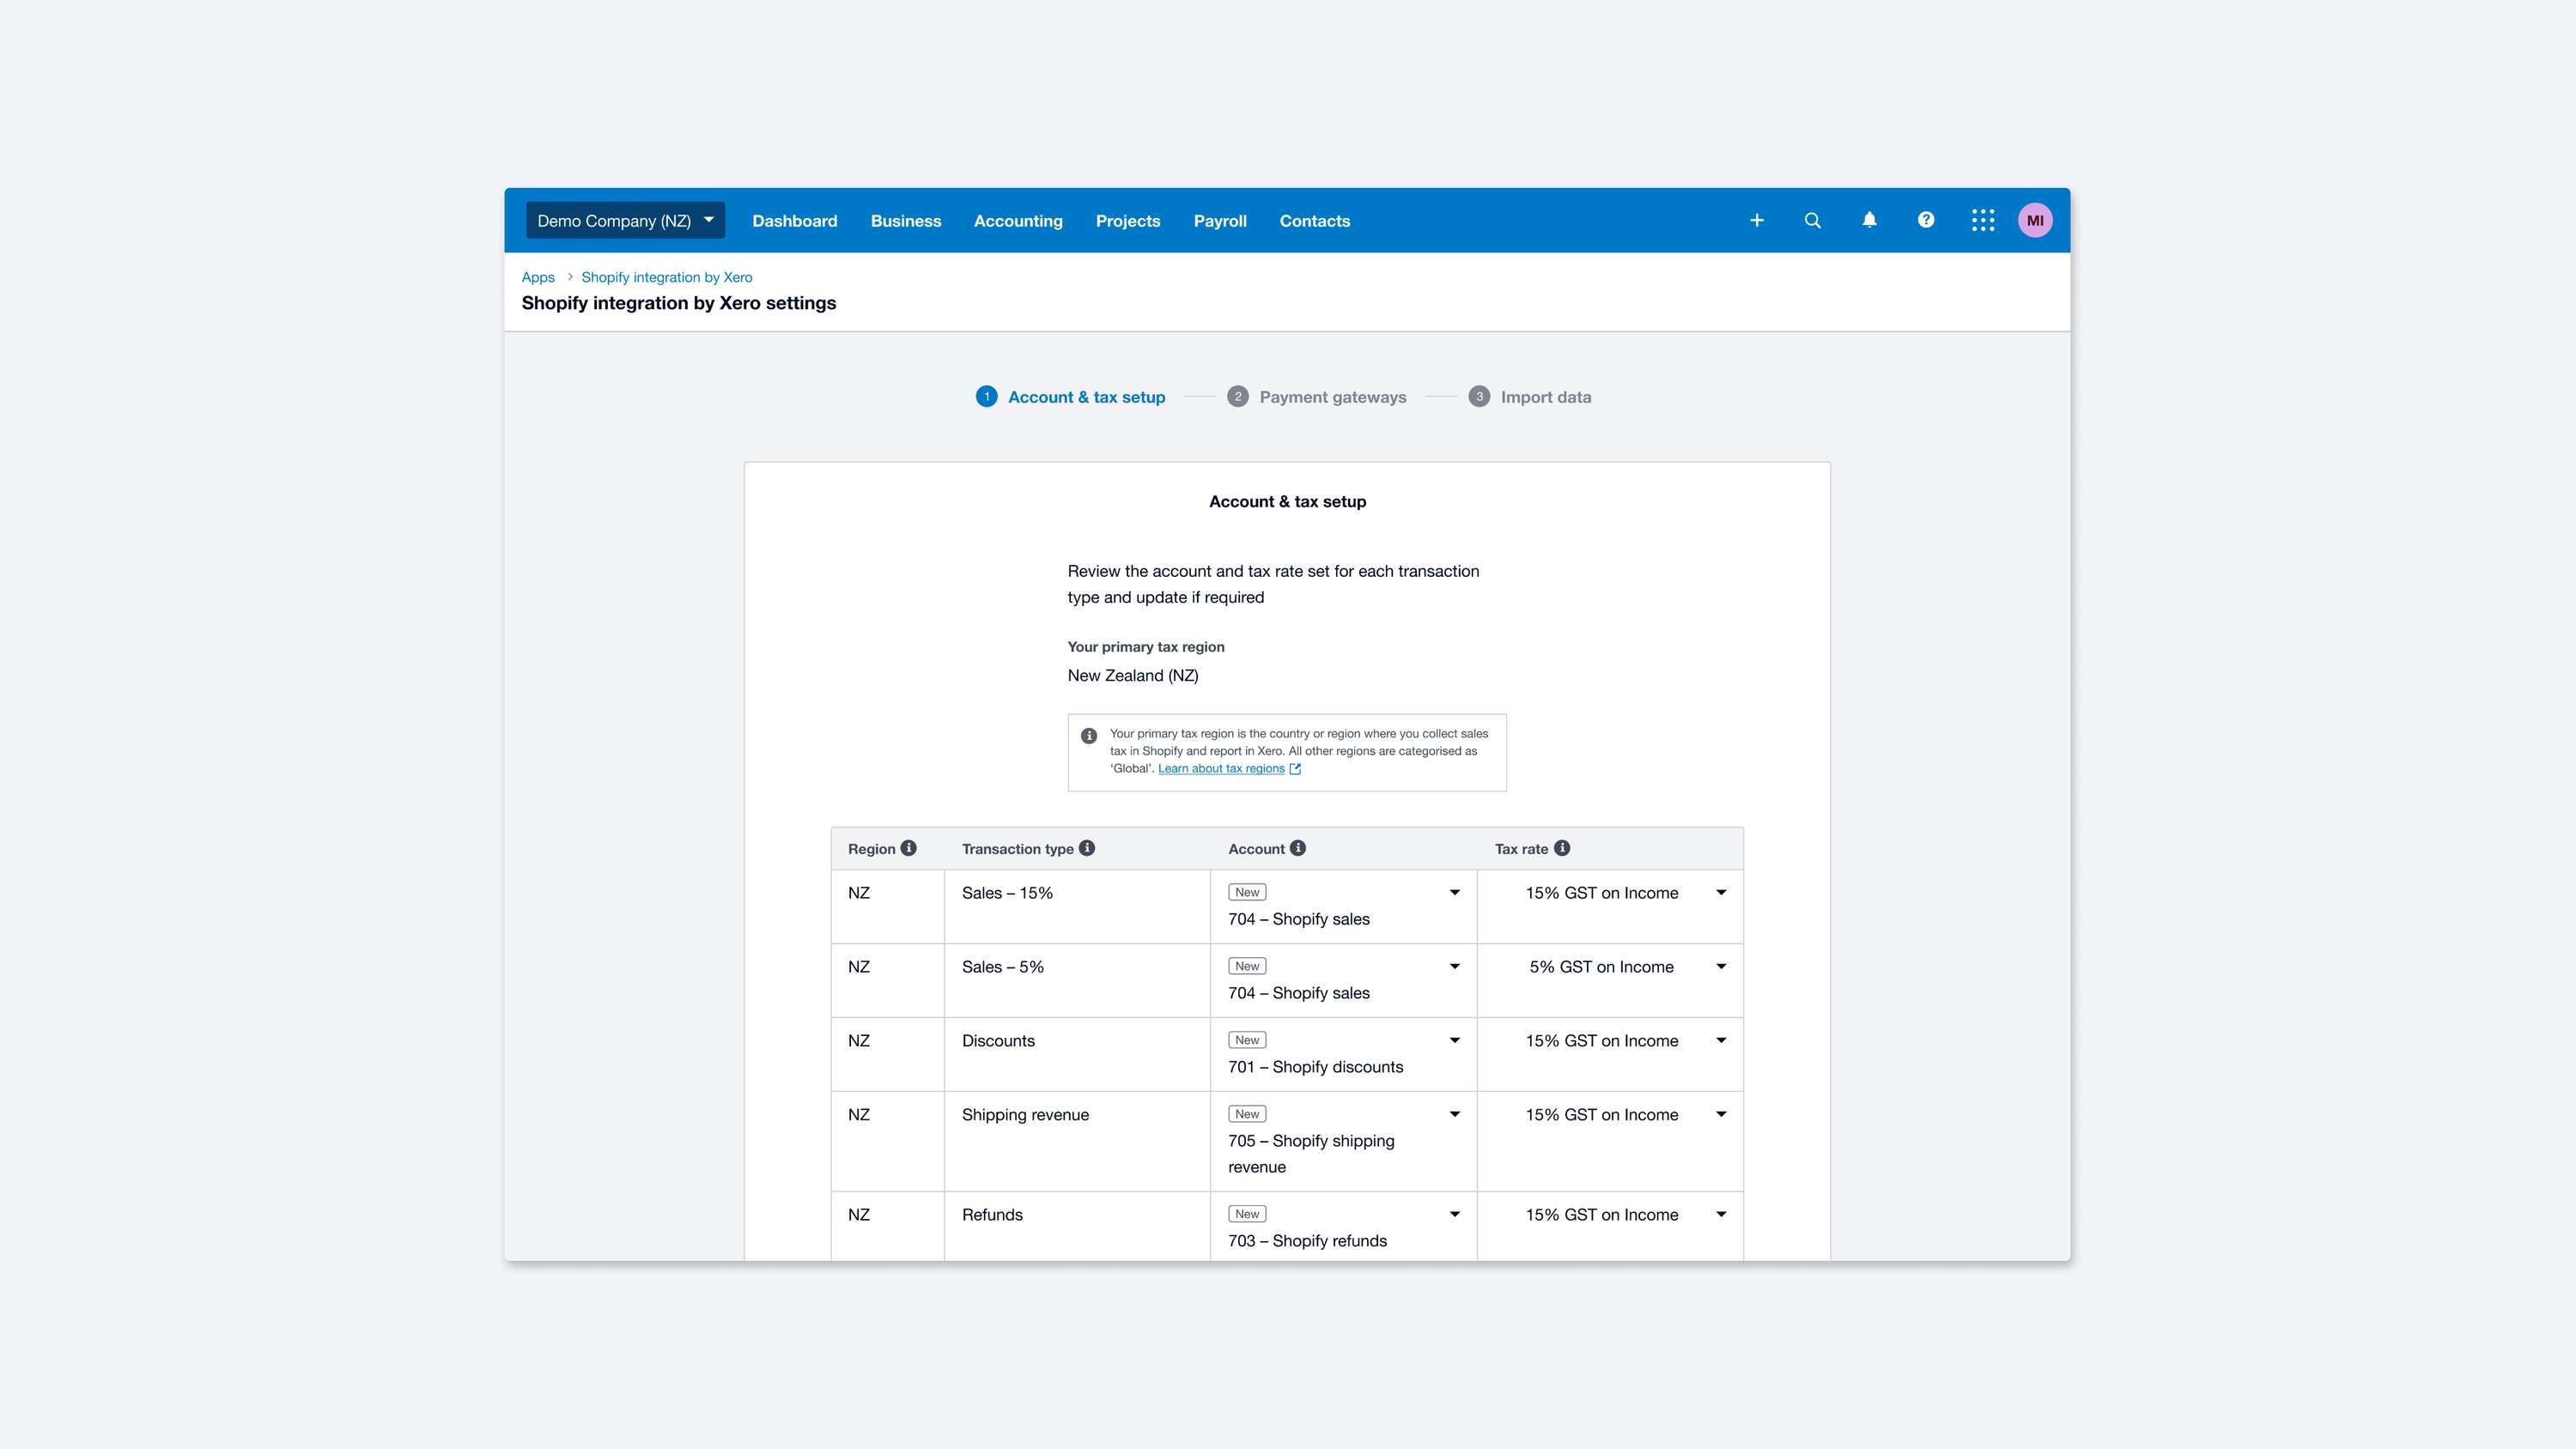The height and width of the screenshot is (1449, 2576).
Task: Open the Projects menu
Action: click(x=1127, y=221)
